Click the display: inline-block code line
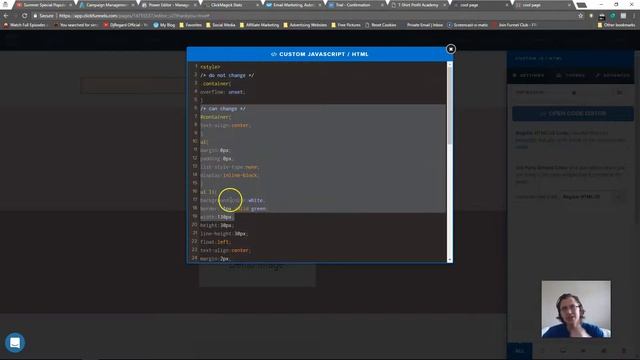 (229, 176)
